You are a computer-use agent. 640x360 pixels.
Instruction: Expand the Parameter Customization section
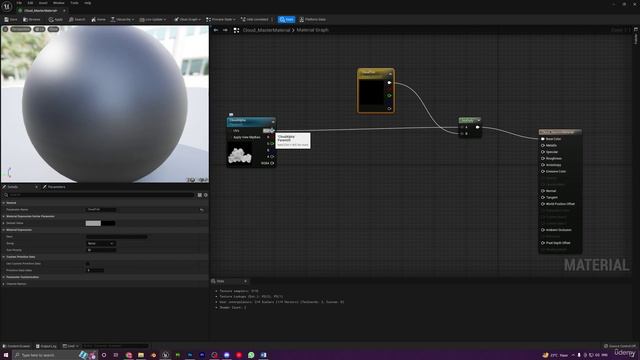(4, 277)
